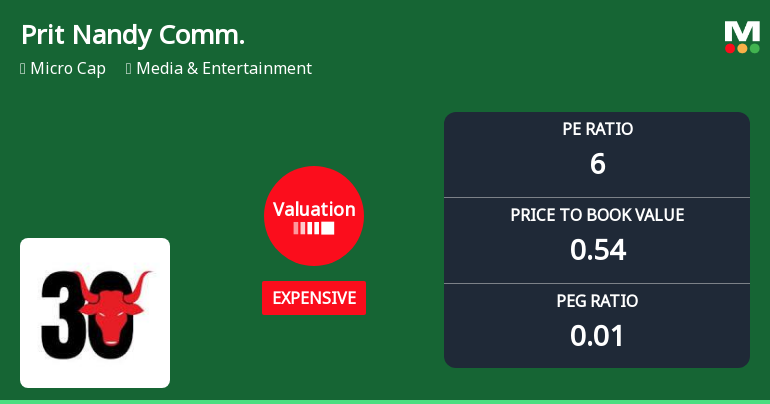
Task: Click the price to book value 0.54
Action: pos(597,249)
